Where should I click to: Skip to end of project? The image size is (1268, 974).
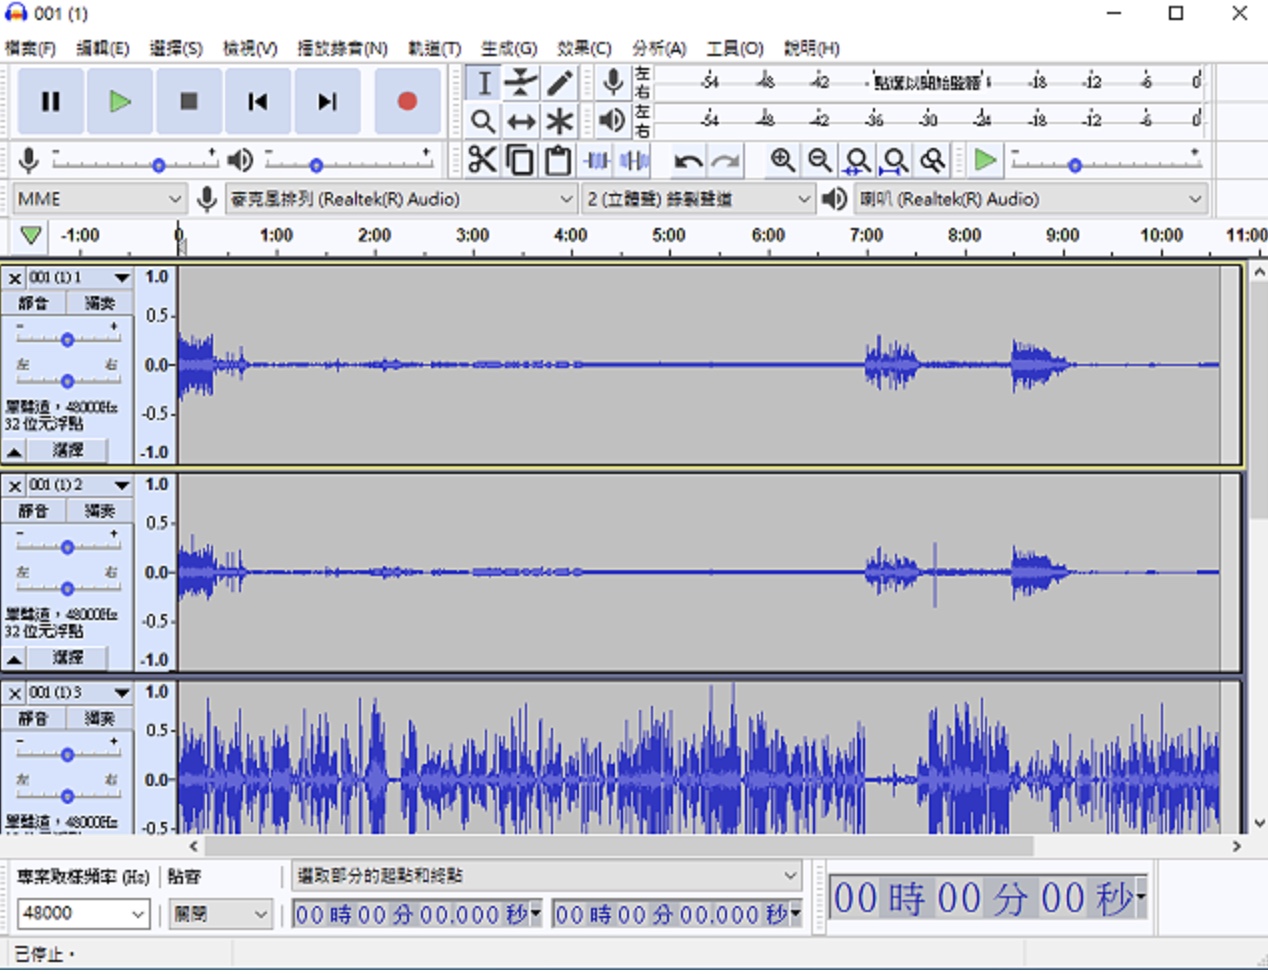point(327,101)
